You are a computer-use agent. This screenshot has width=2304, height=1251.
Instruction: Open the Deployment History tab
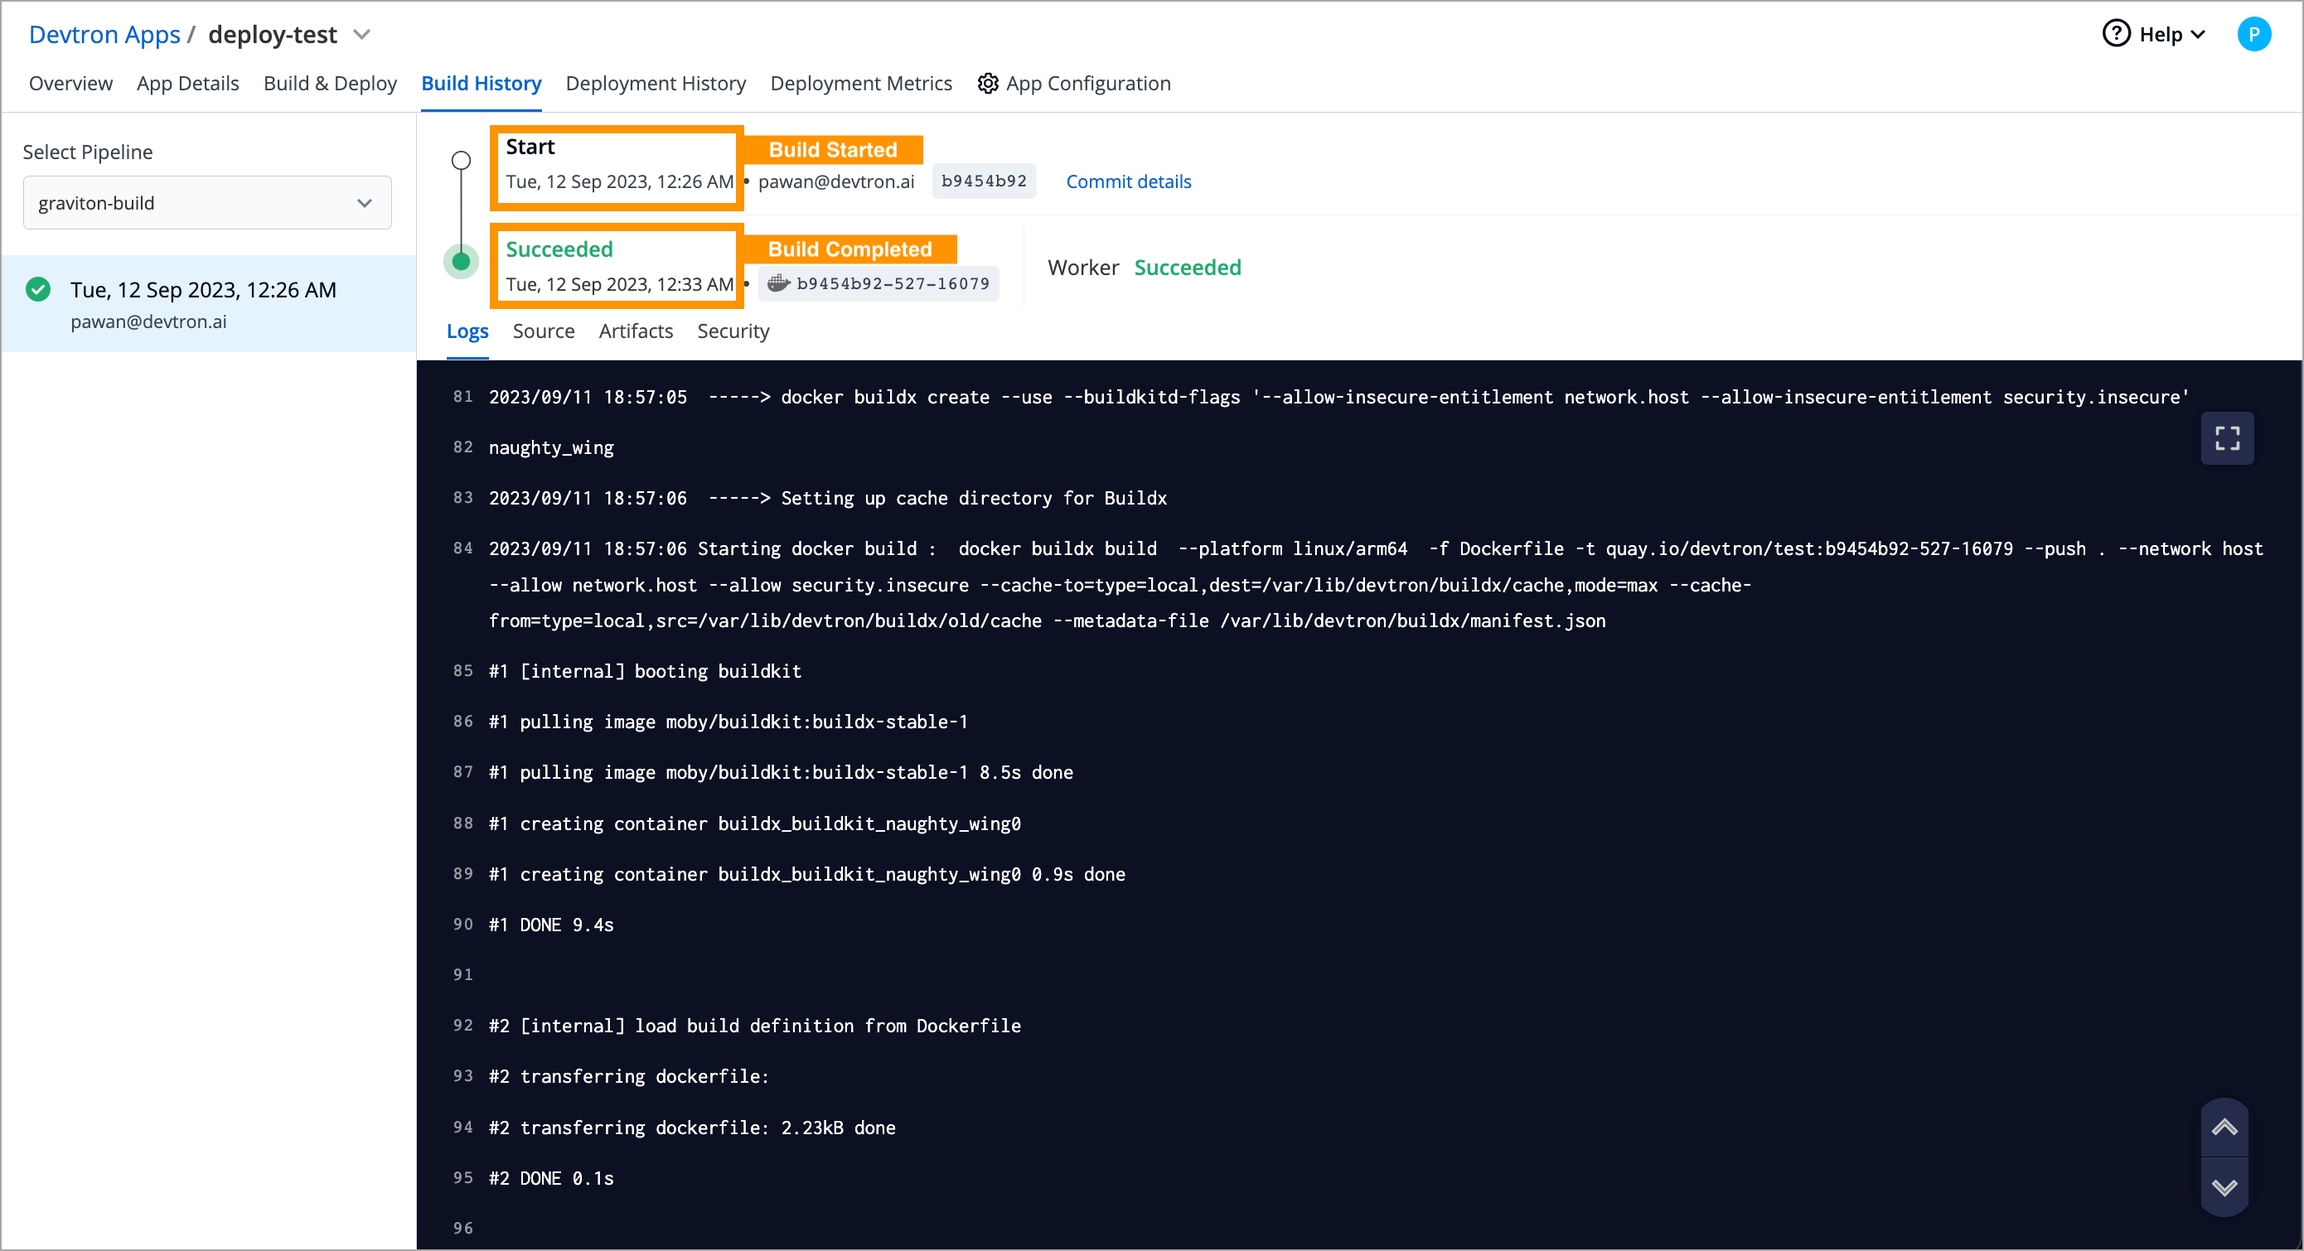655,83
